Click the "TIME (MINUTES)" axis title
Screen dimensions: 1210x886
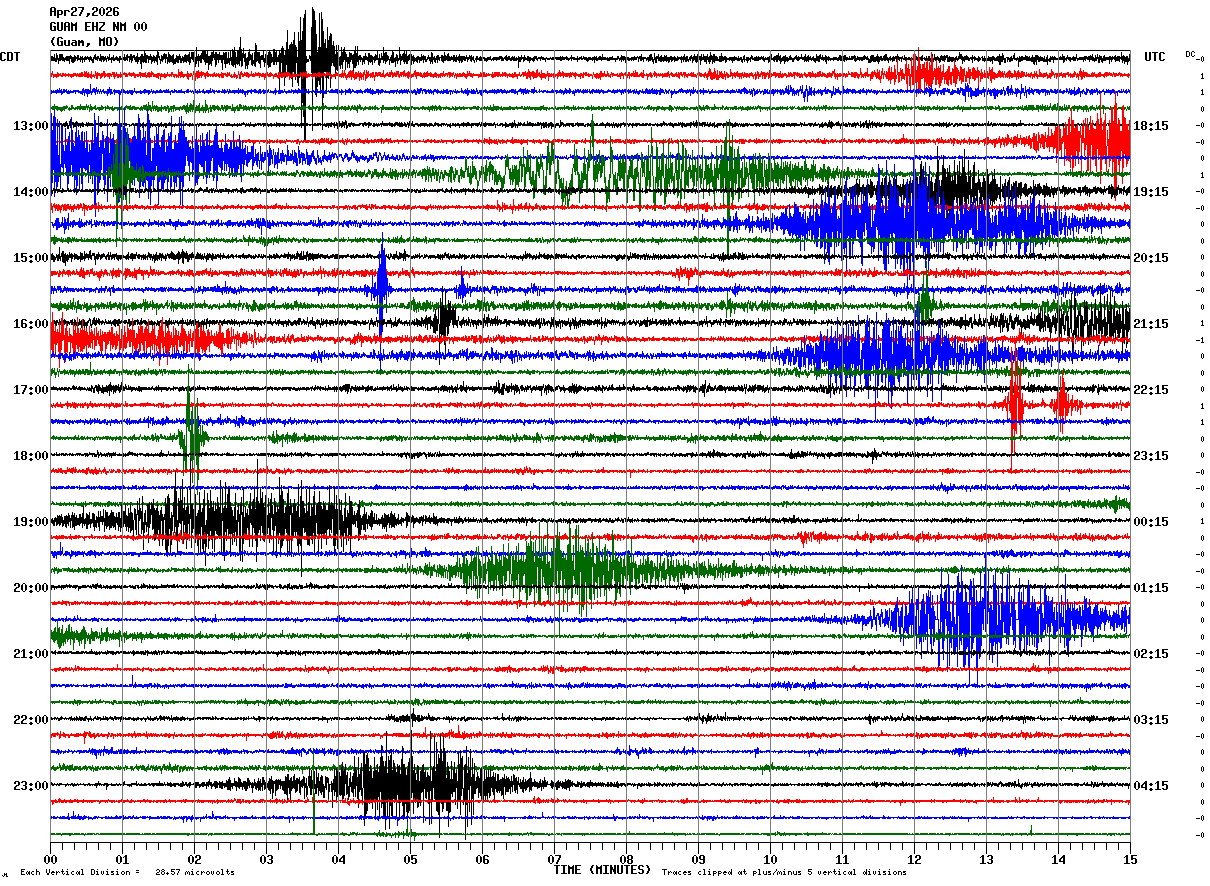[602, 870]
